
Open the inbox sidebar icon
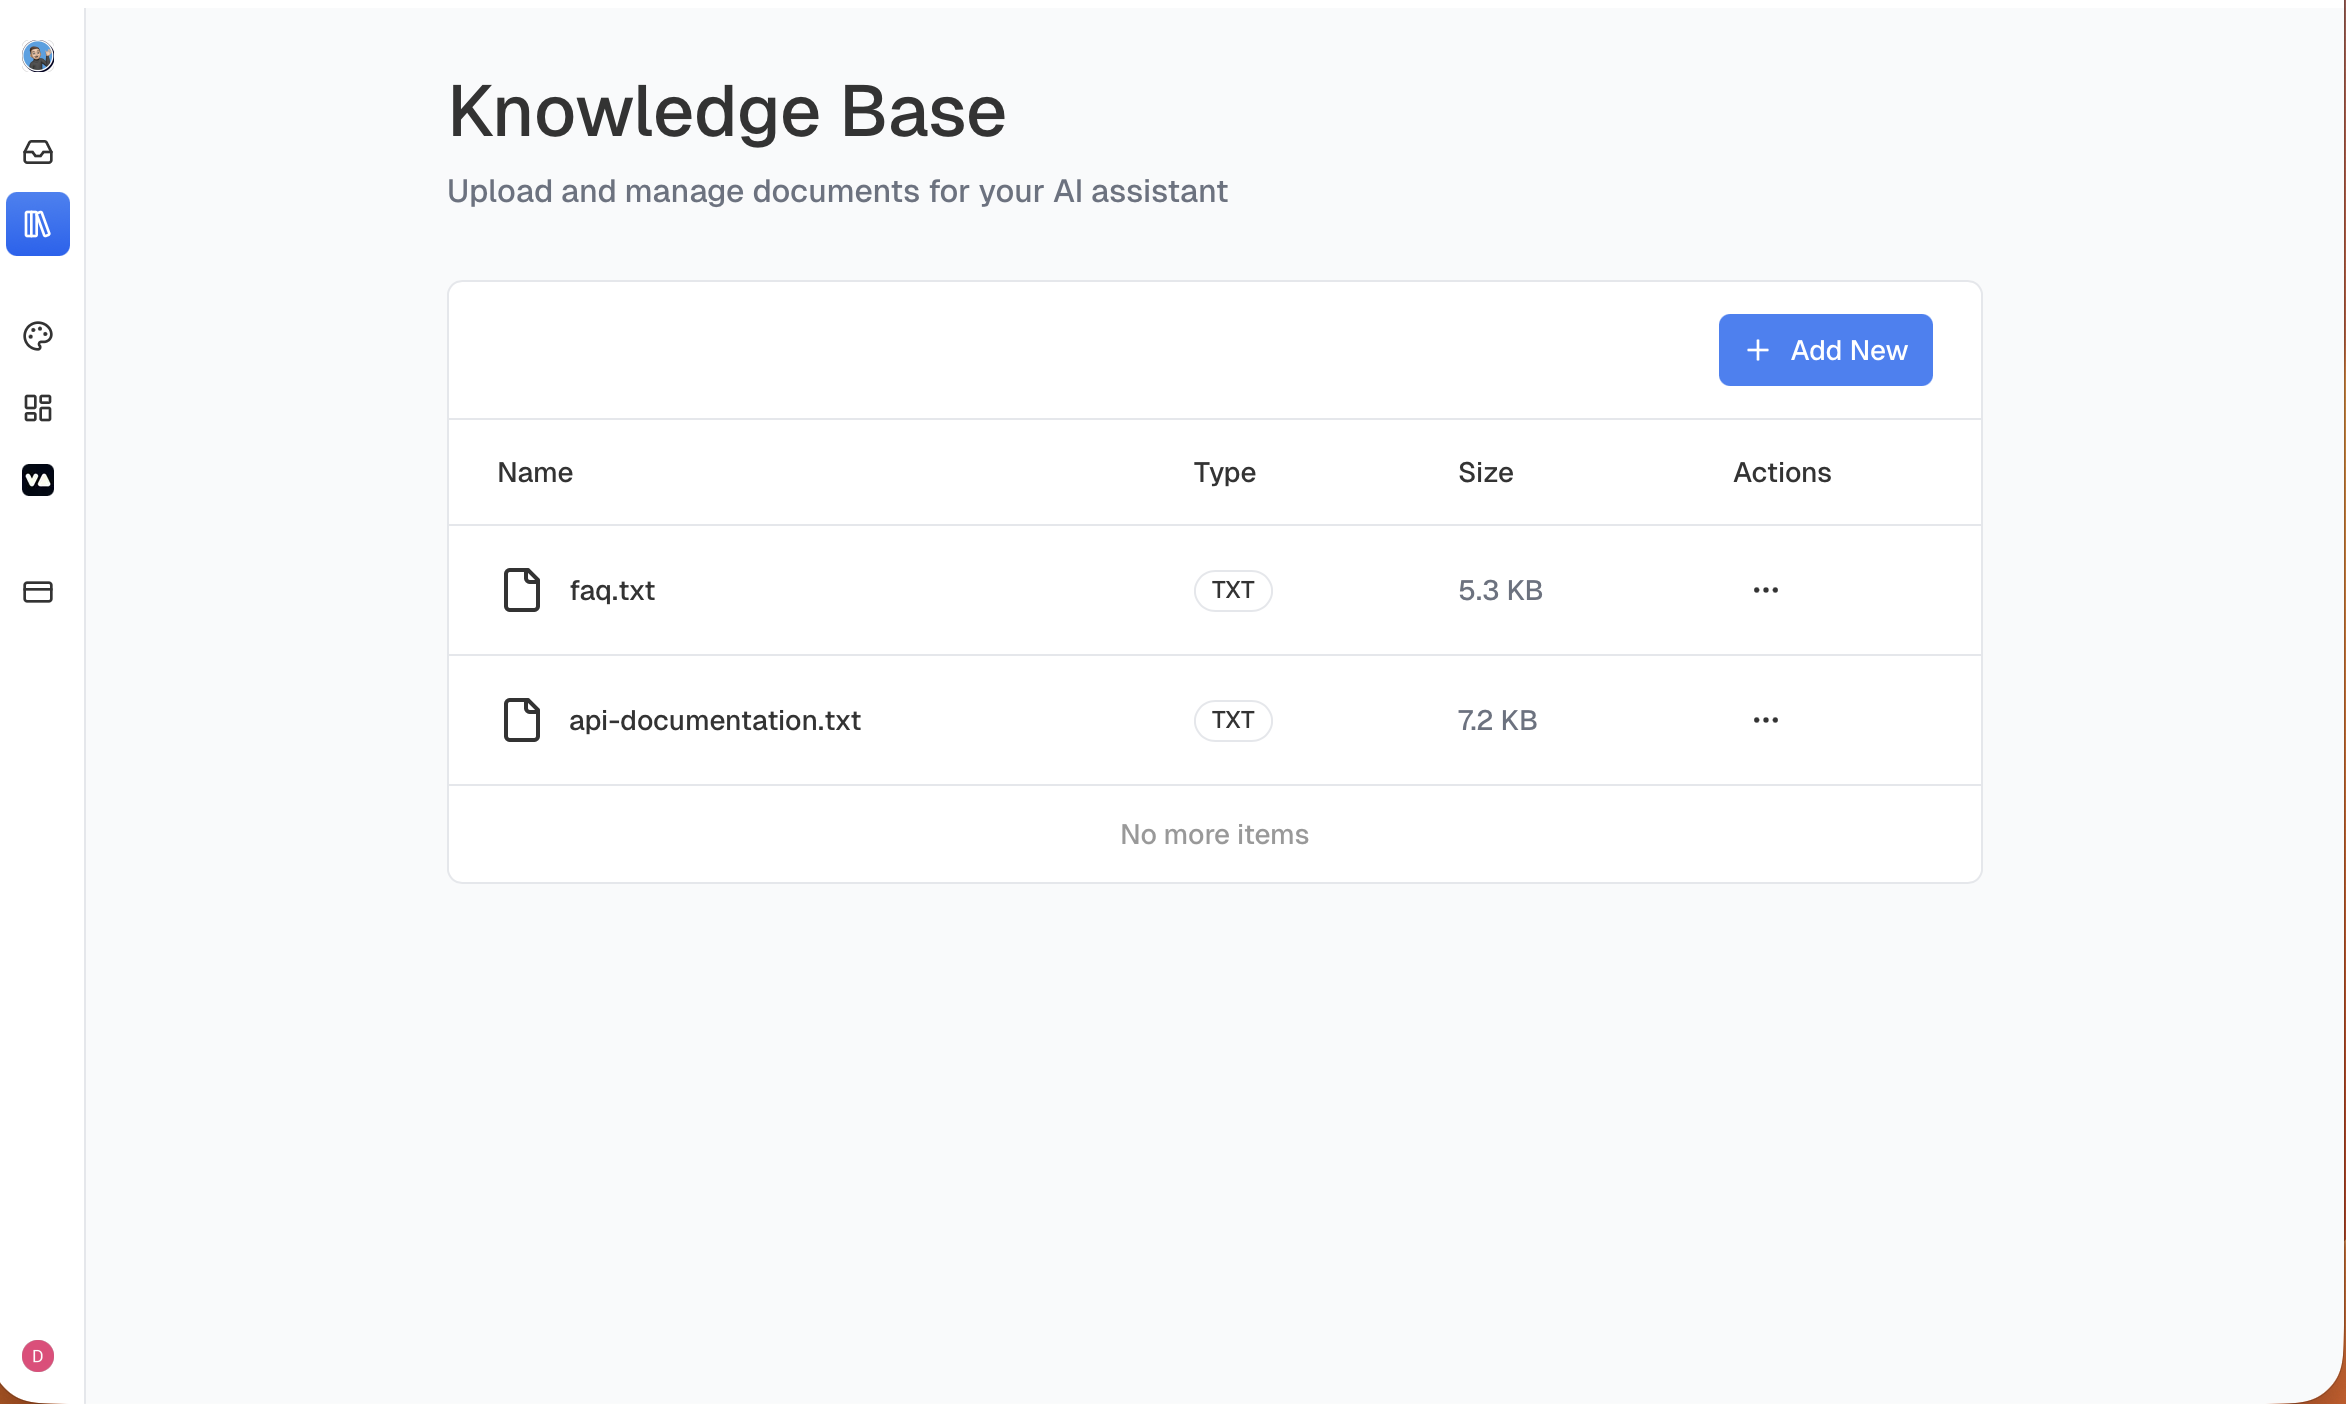[x=38, y=152]
